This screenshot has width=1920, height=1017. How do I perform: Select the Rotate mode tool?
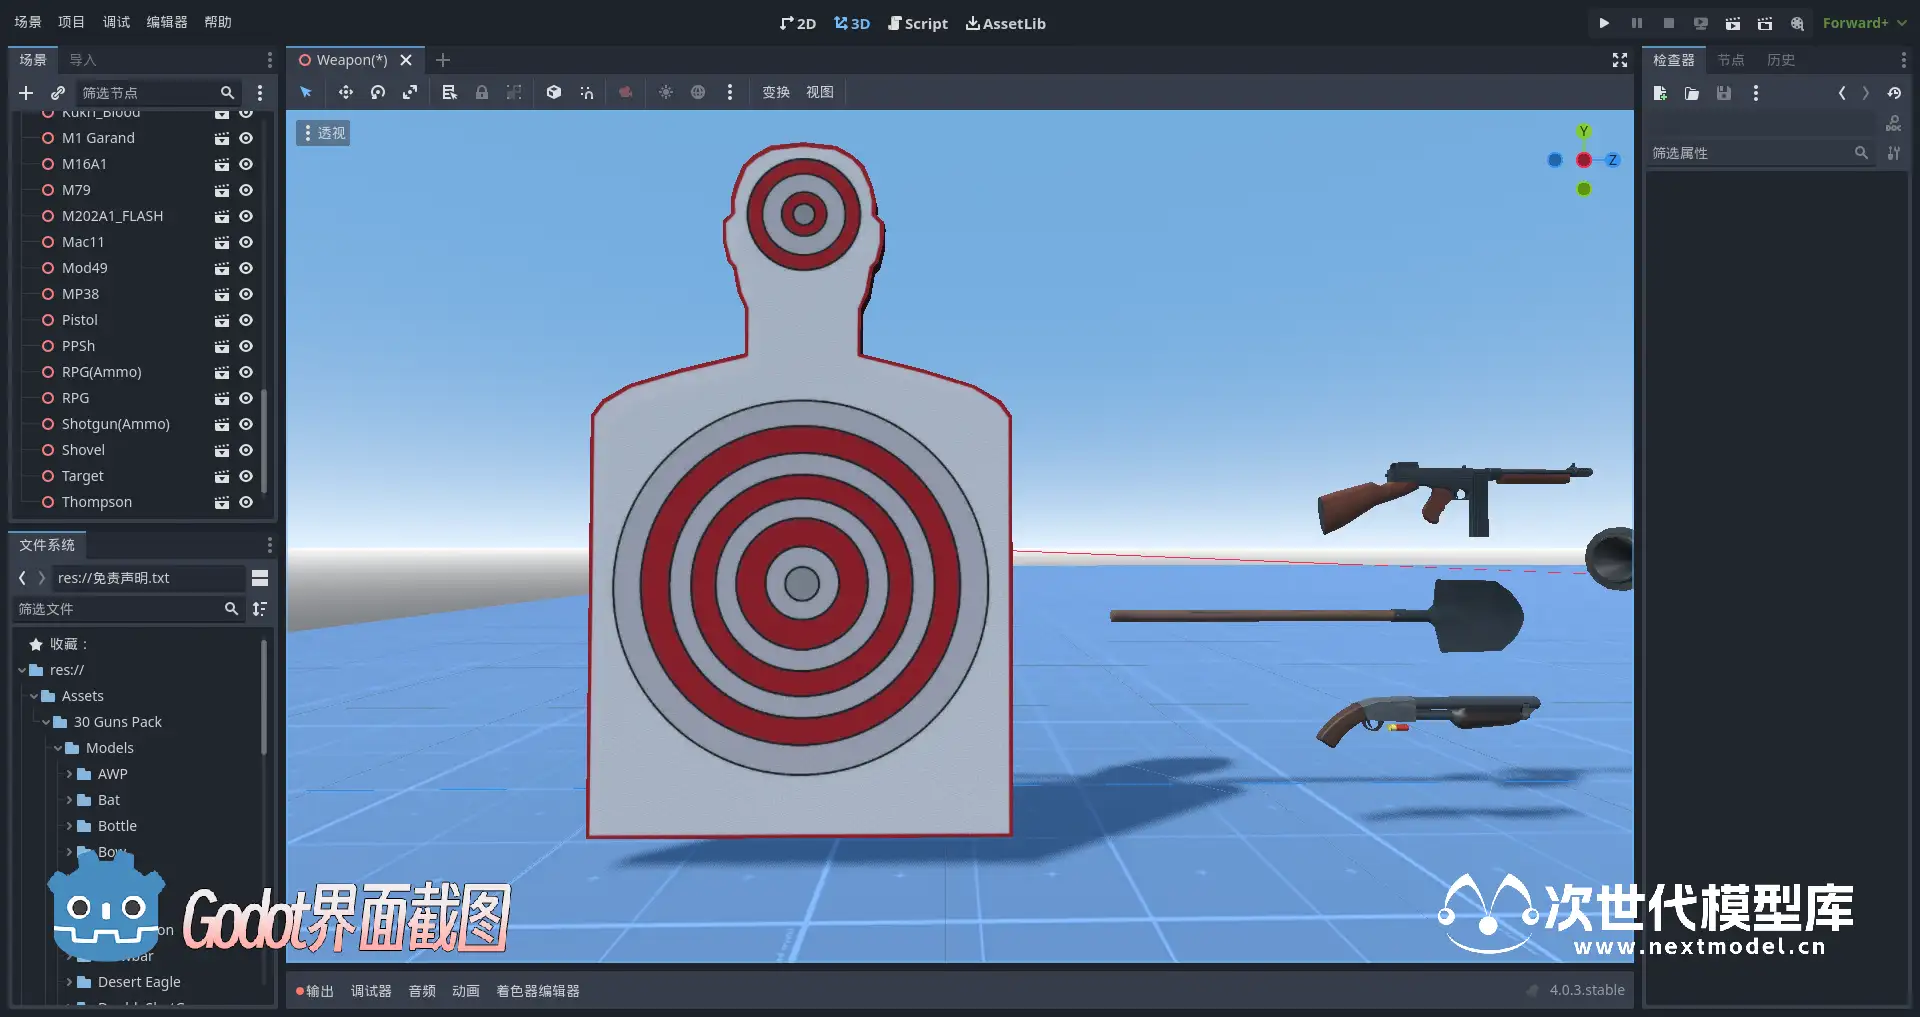(378, 92)
